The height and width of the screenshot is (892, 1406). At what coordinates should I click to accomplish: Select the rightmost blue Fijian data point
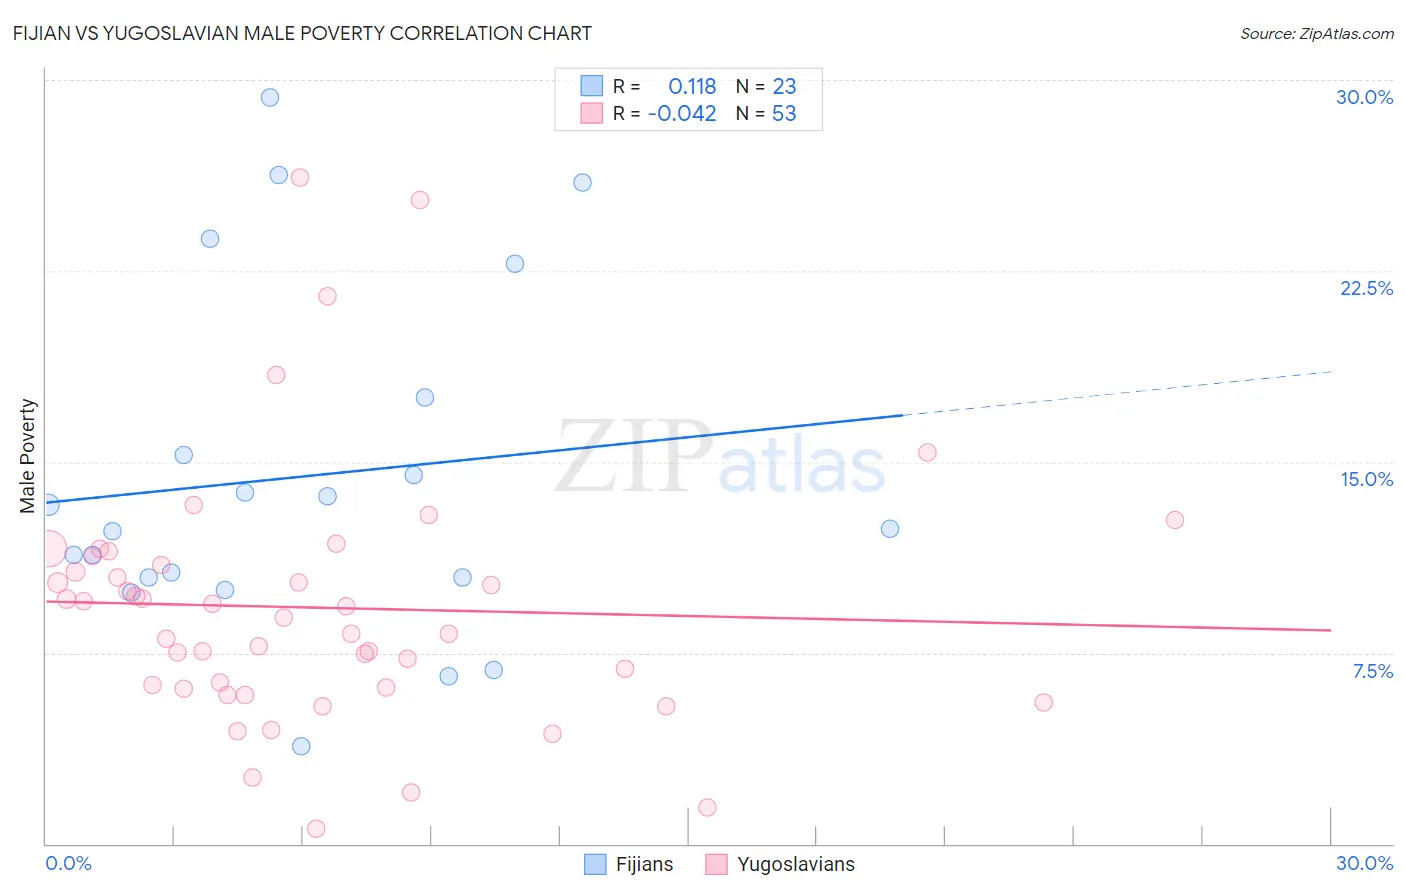[x=890, y=529]
